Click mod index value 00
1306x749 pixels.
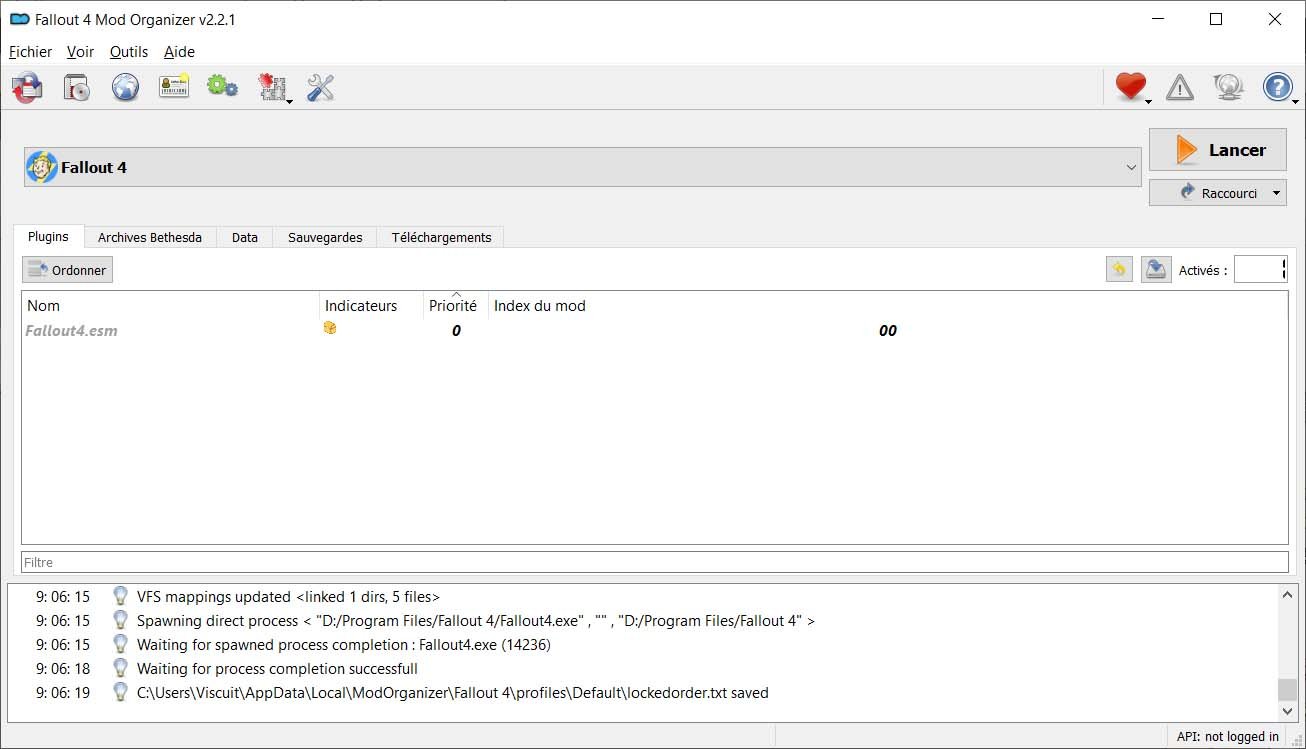(888, 331)
